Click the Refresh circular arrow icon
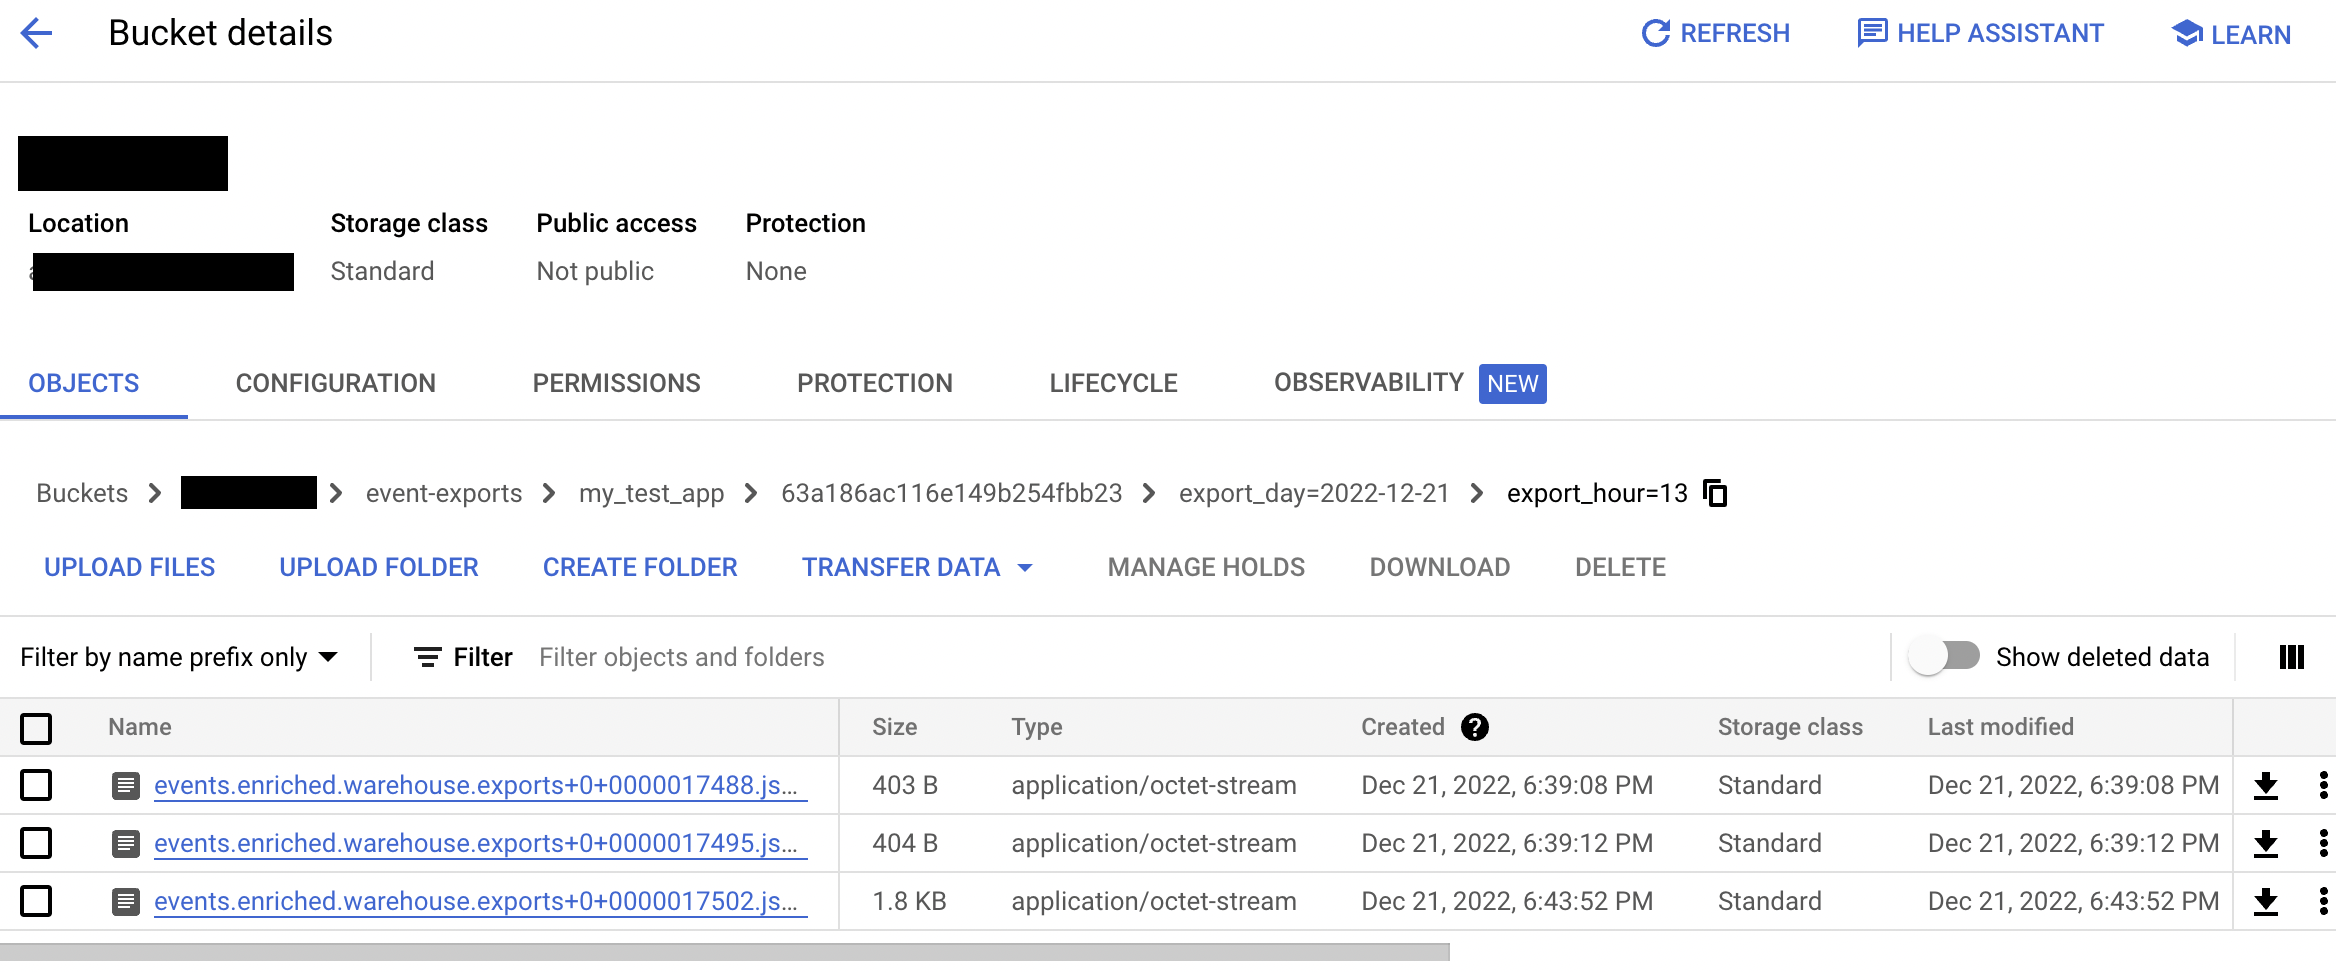Image resolution: width=2336 pixels, height=972 pixels. tap(1656, 34)
